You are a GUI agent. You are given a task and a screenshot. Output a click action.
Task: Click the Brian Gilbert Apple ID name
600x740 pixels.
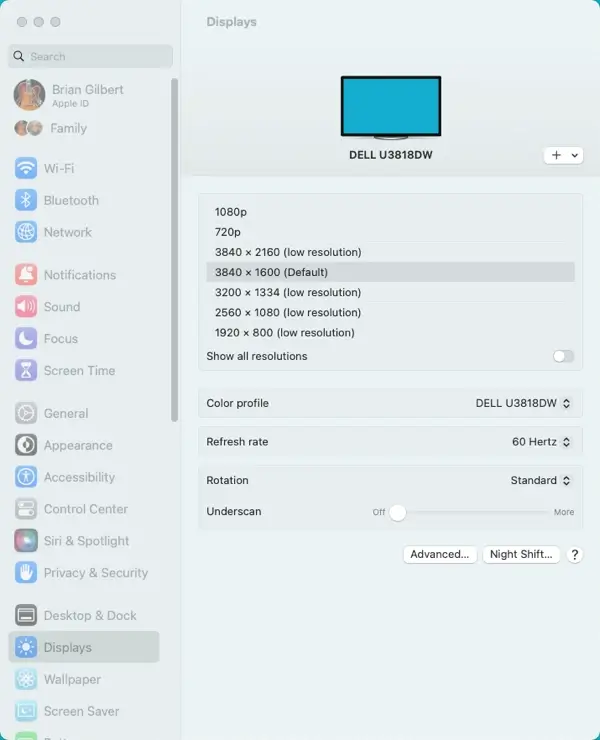[88, 90]
